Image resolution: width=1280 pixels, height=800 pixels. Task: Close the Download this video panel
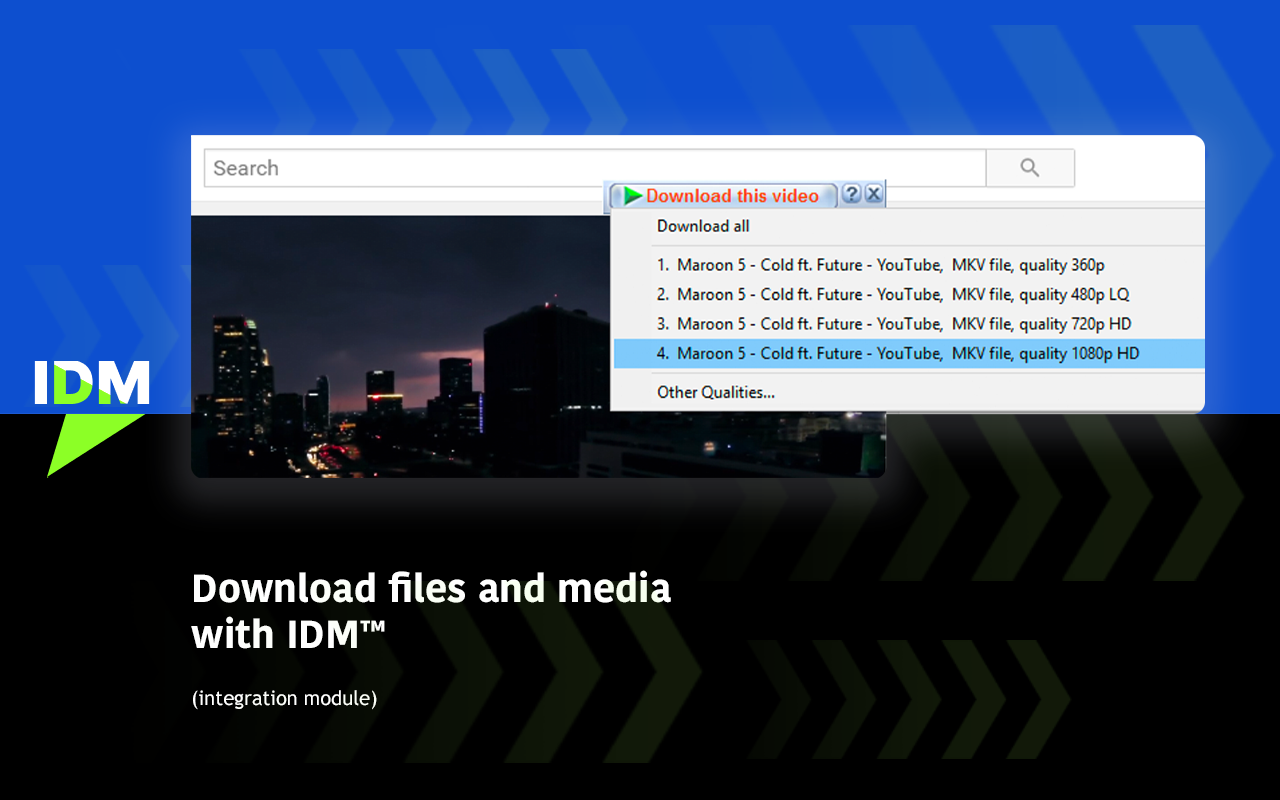click(x=874, y=194)
